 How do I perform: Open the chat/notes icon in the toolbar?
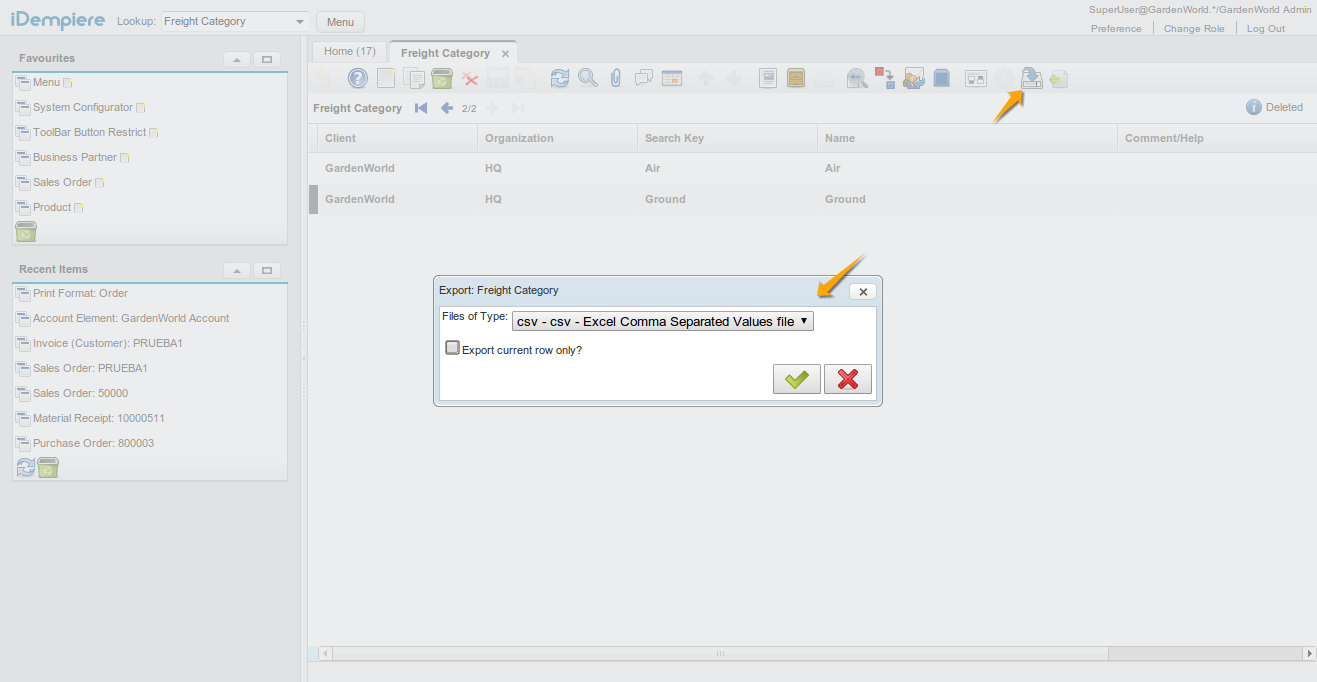click(642, 78)
